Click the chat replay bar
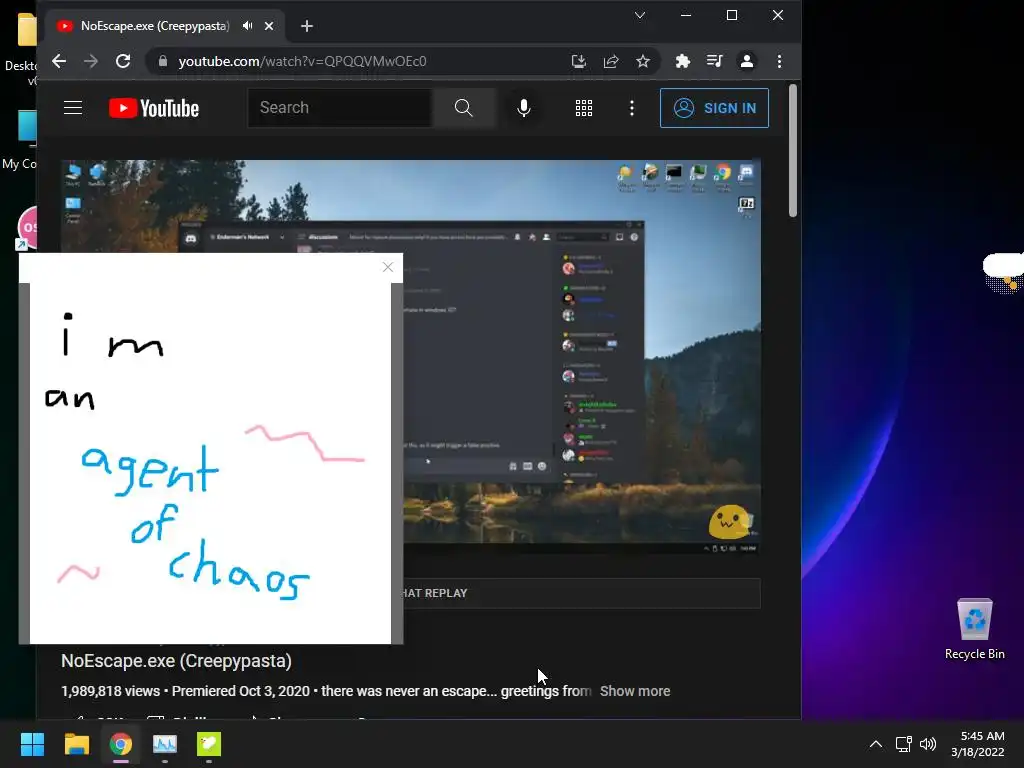The width and height of the screenshot is (1024, 768). click(x=581, y=593)
